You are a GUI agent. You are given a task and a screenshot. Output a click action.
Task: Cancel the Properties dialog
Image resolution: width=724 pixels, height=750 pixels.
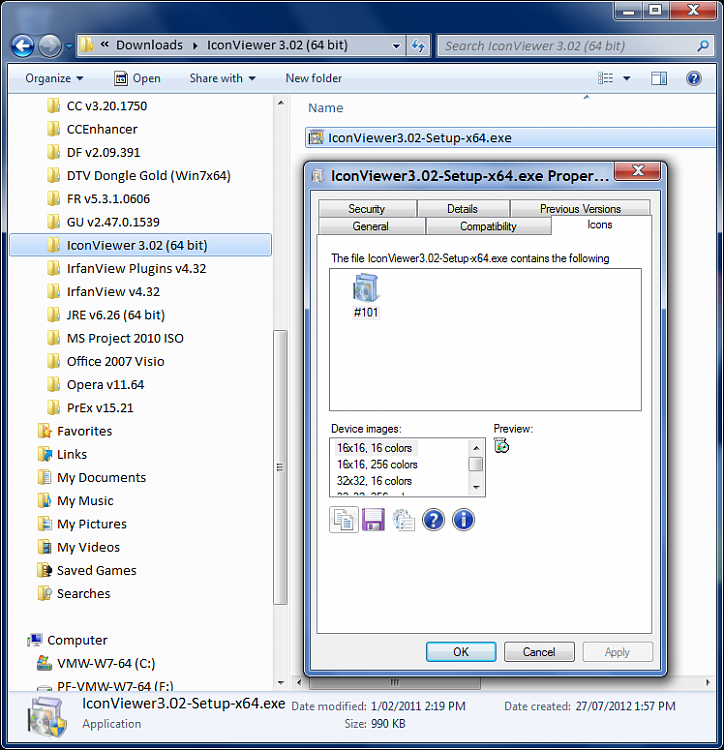[x=539, y=651]
